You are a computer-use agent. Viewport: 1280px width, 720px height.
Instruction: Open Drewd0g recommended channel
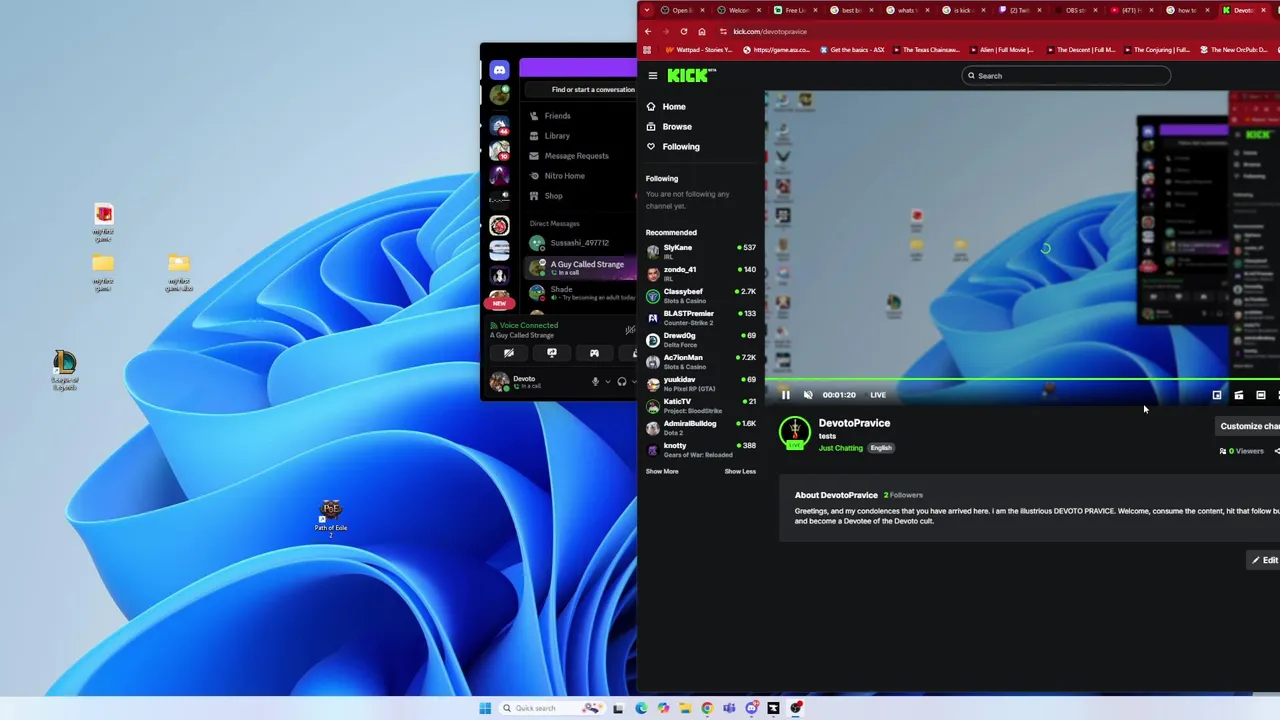[x=700, y=339]
